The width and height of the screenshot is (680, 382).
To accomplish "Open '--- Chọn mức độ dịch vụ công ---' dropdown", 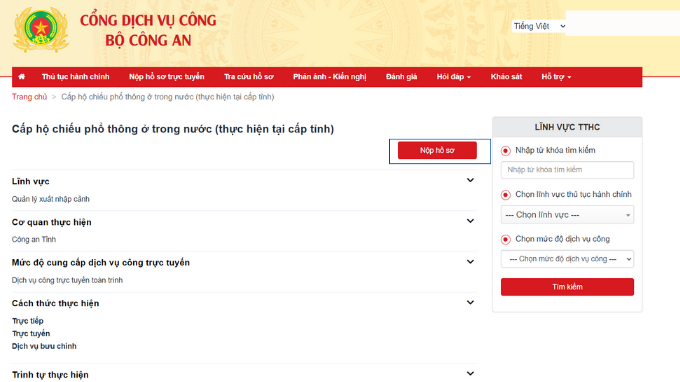I will pyautogui.click(x=567, y=259).
